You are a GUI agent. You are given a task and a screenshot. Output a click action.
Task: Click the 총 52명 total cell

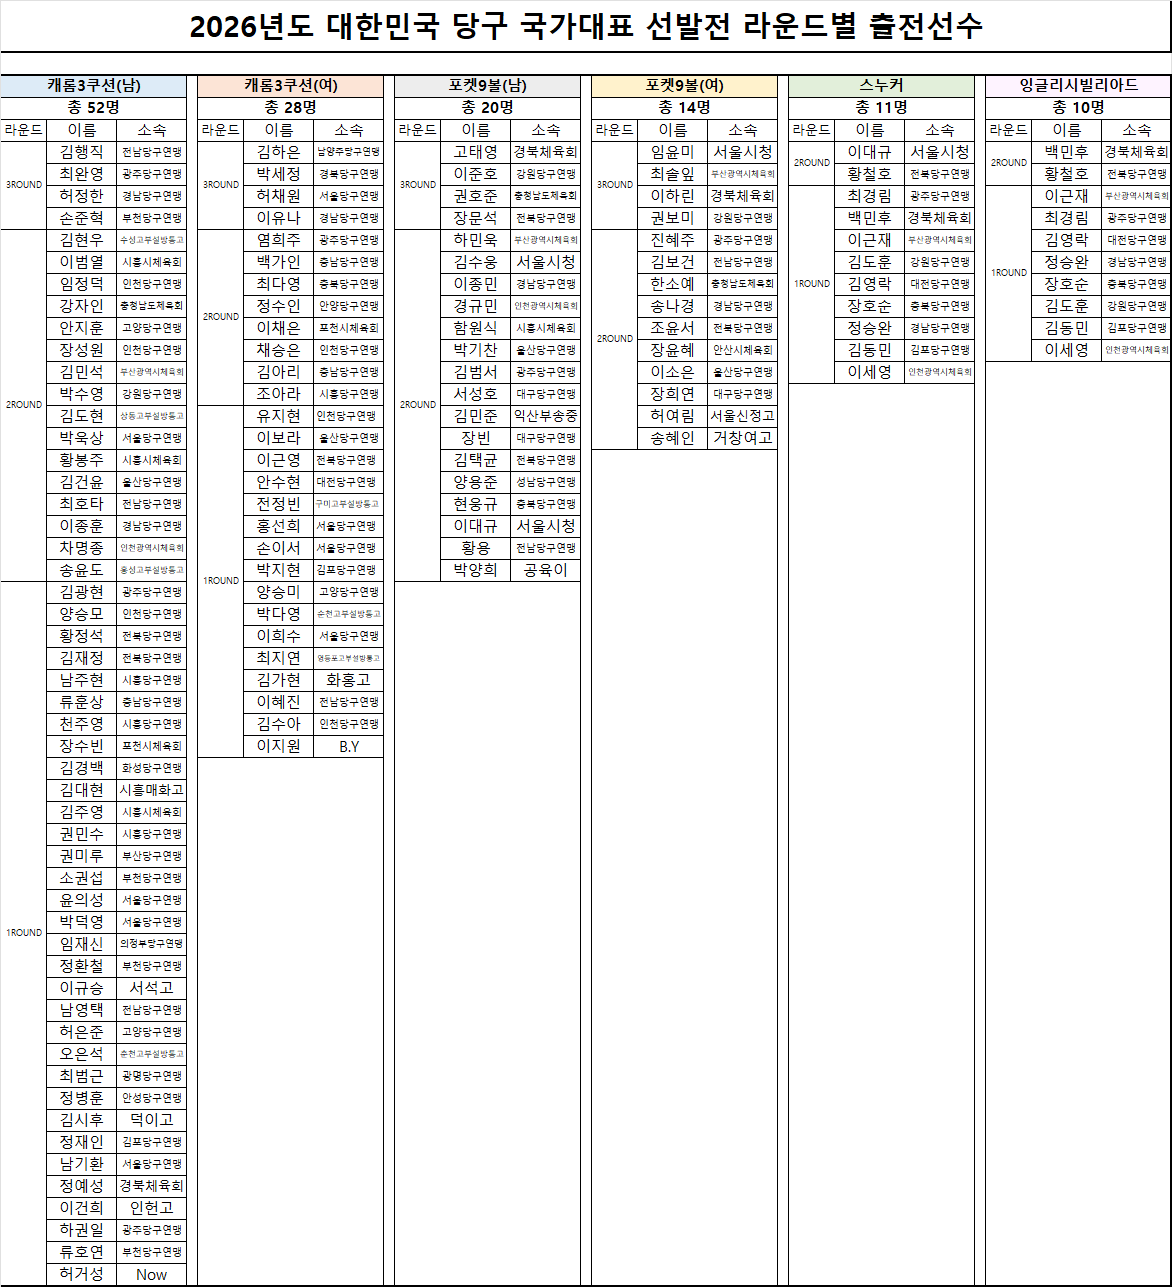pyautogui.click(x=93, y=108)
